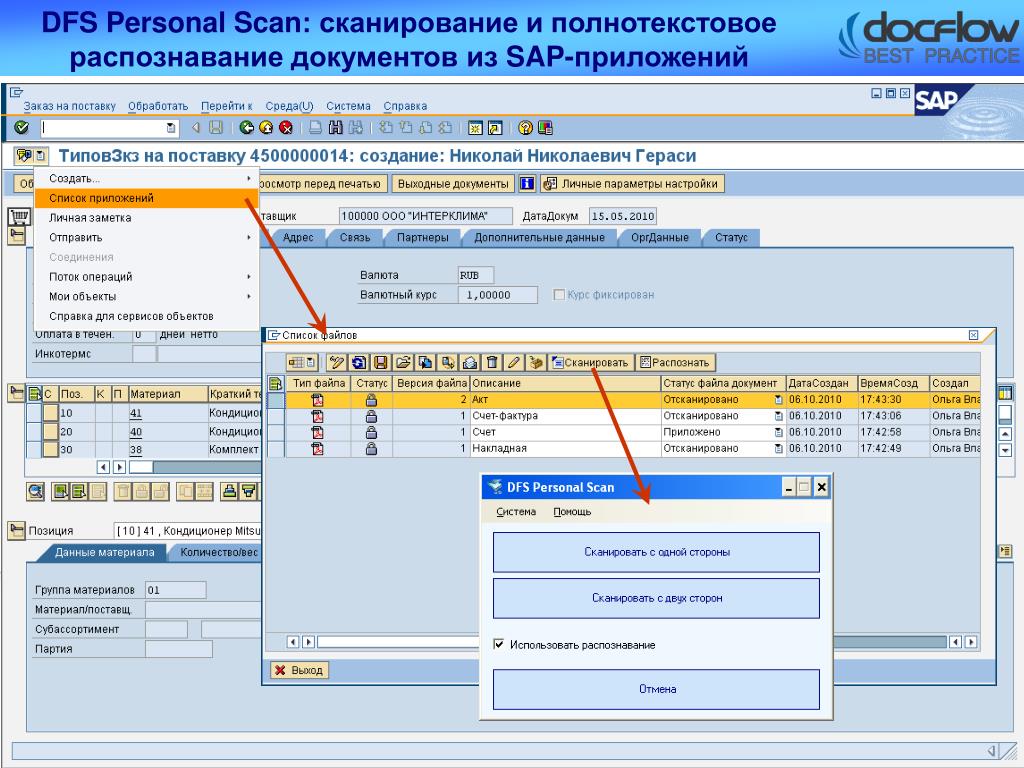Click Сканировать с одной стороны
Image resolution: width=1024 pixels, height=768 pixels.
[656, 552]
